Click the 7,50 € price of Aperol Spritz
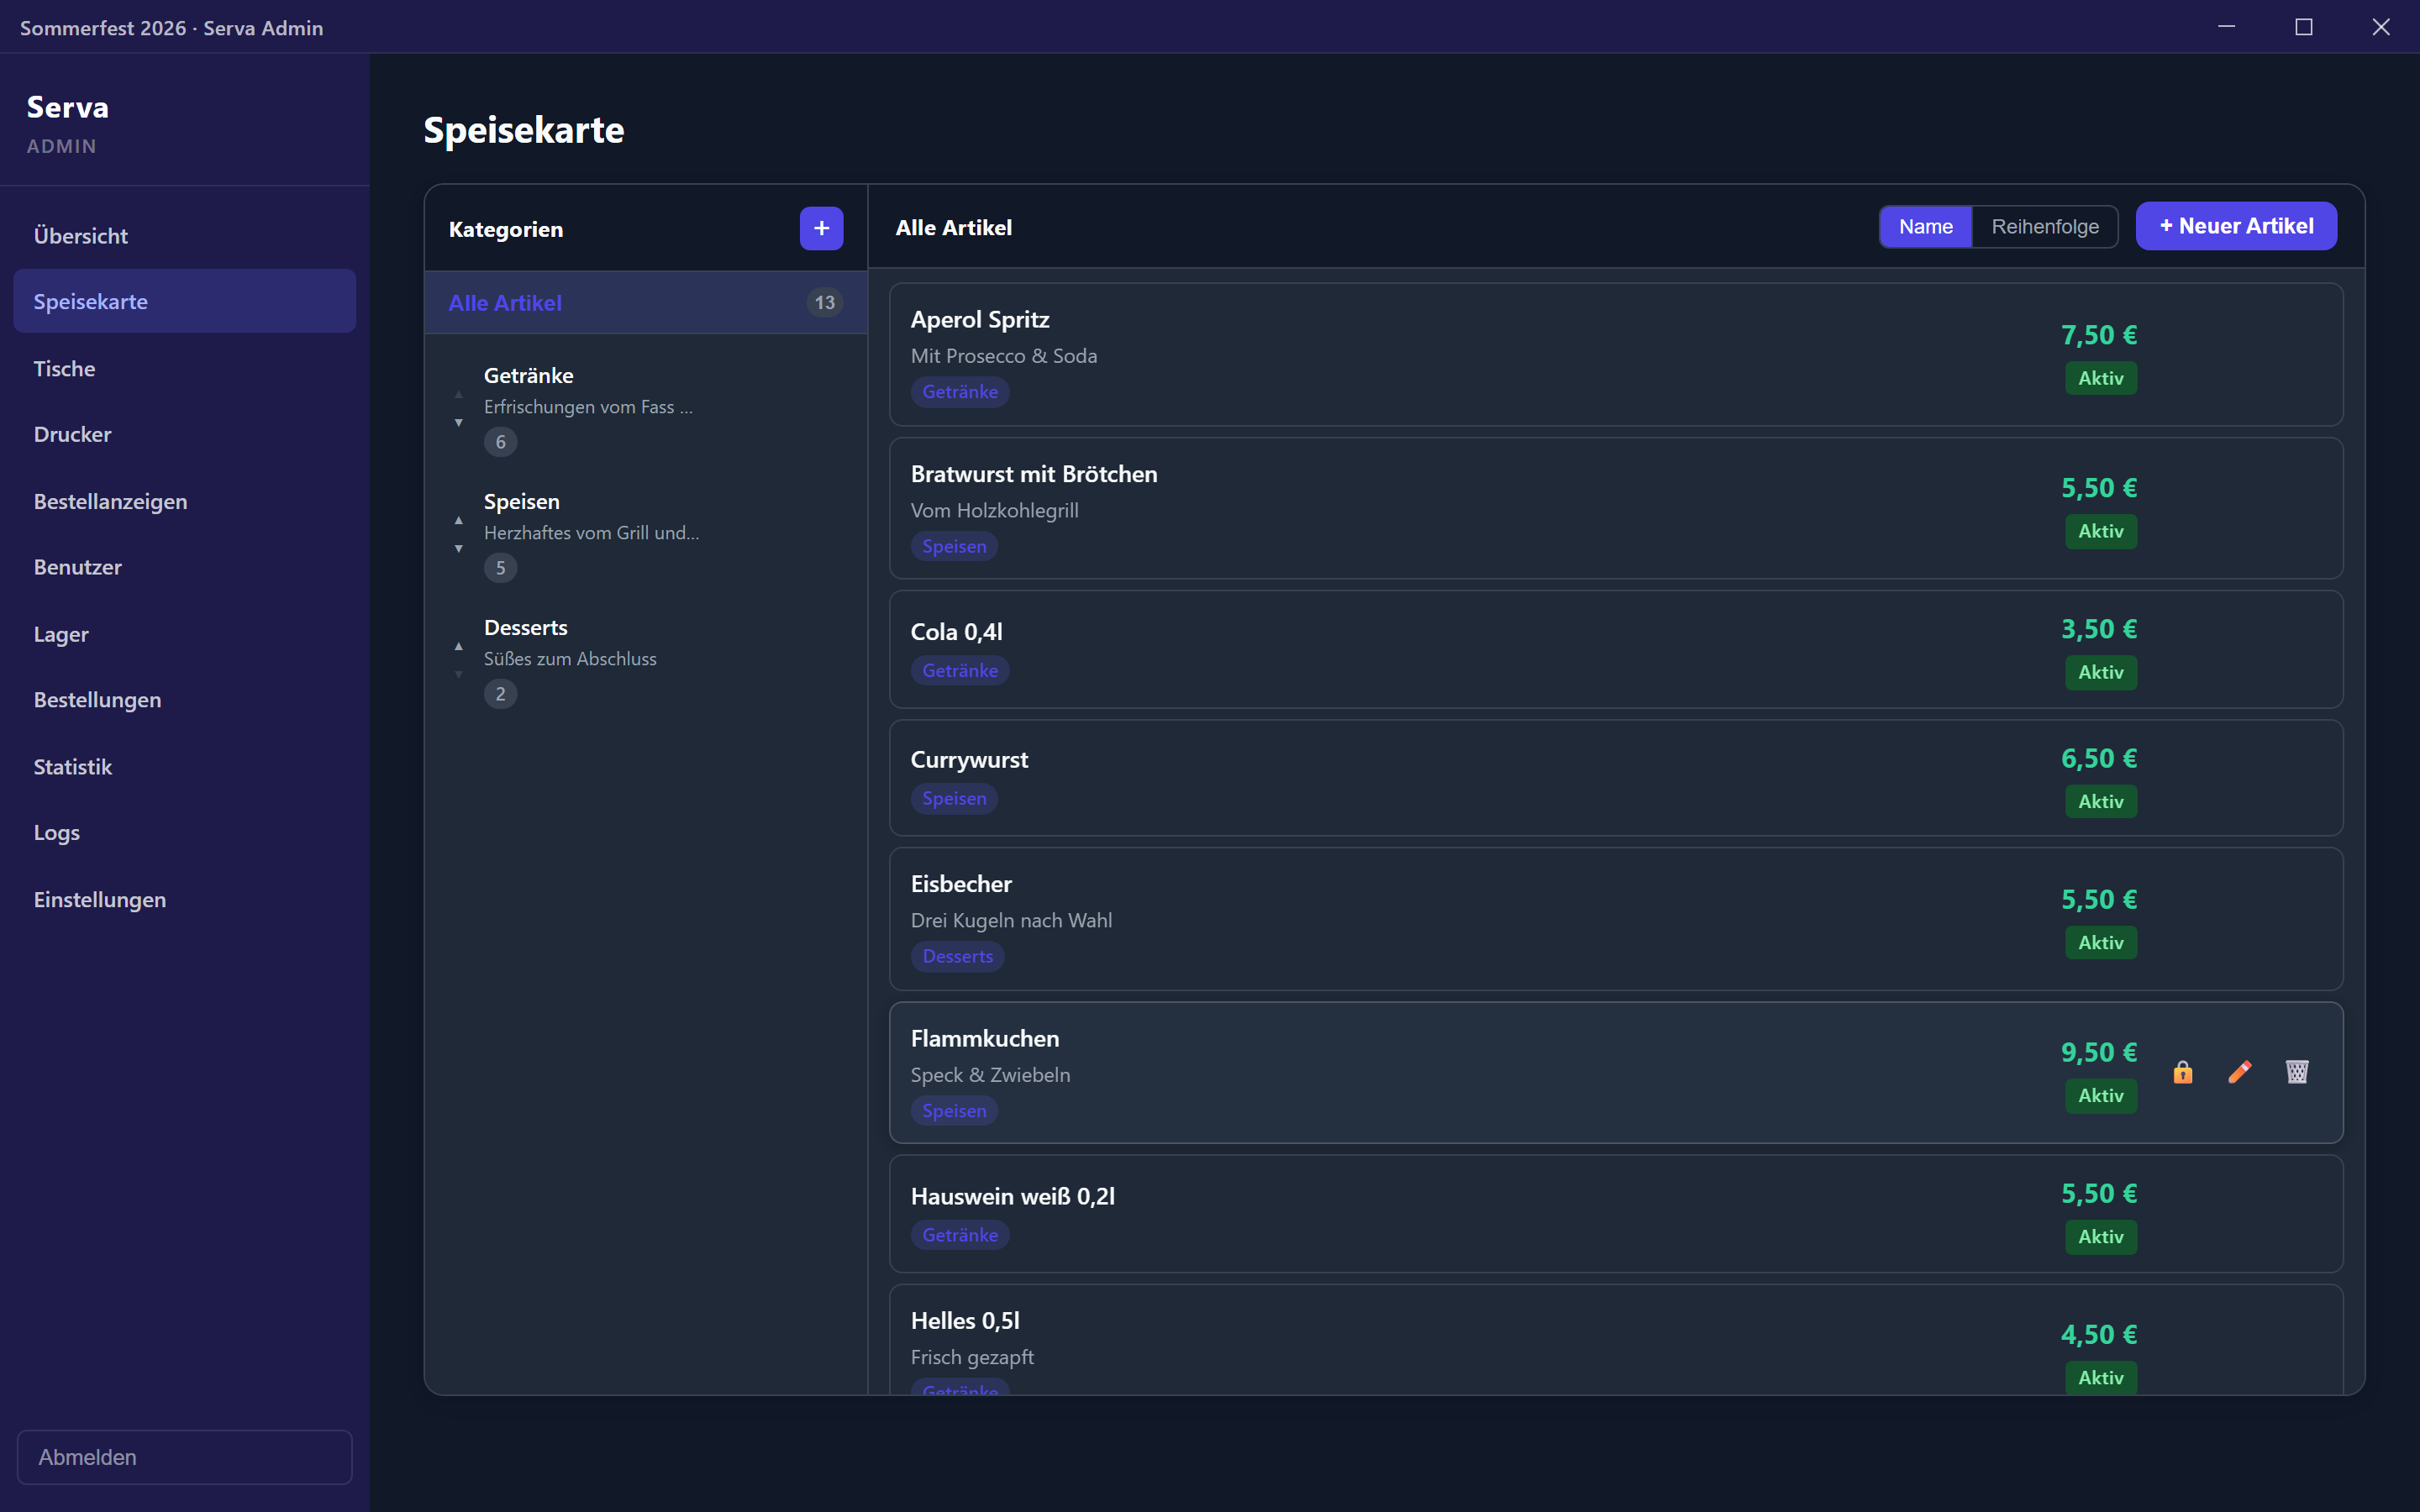Viewport: 2420px width, 1512px height. point(2099,335)
